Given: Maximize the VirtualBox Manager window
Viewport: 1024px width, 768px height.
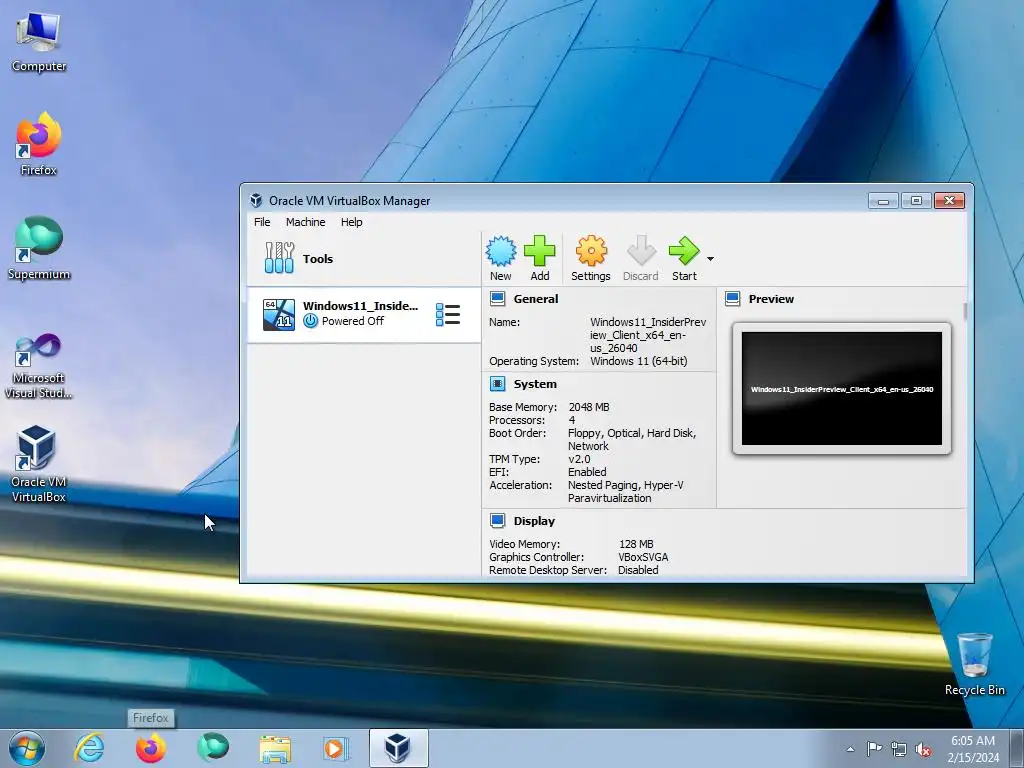Looking at the screenshot, I should point(916,200).
